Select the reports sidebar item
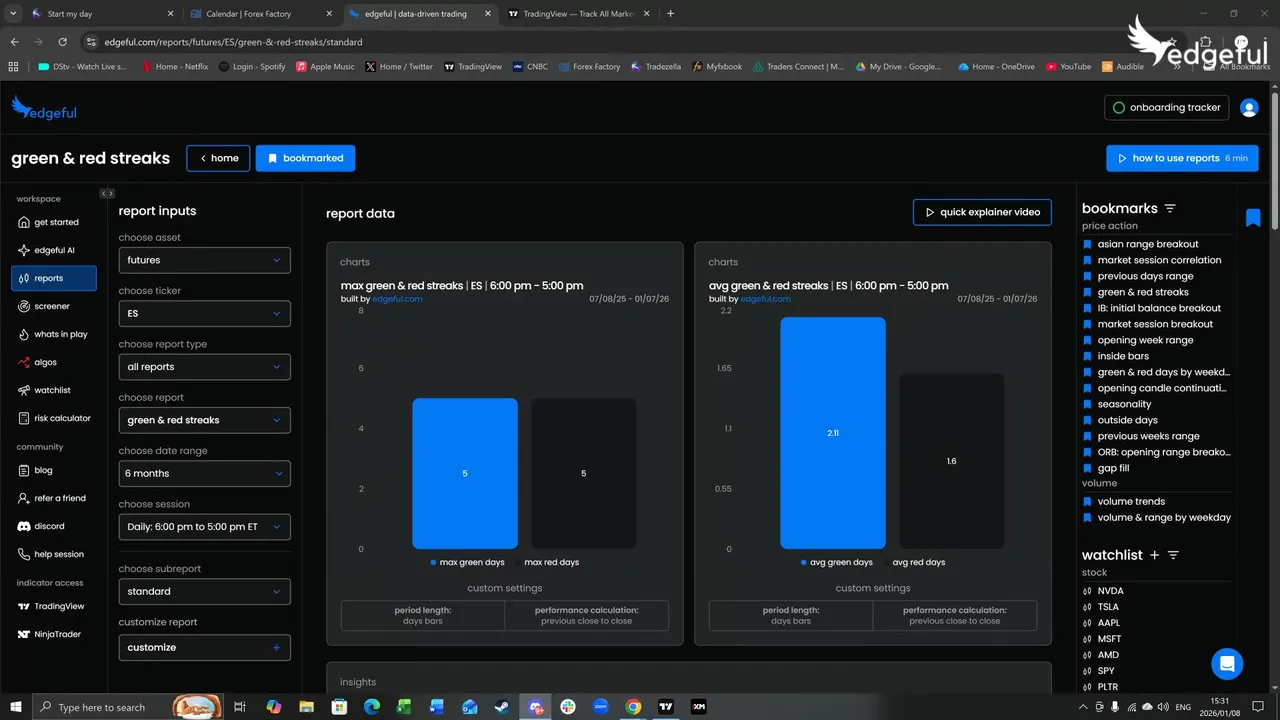Viewport: 1280px width, 720px height. click(54, 278)
